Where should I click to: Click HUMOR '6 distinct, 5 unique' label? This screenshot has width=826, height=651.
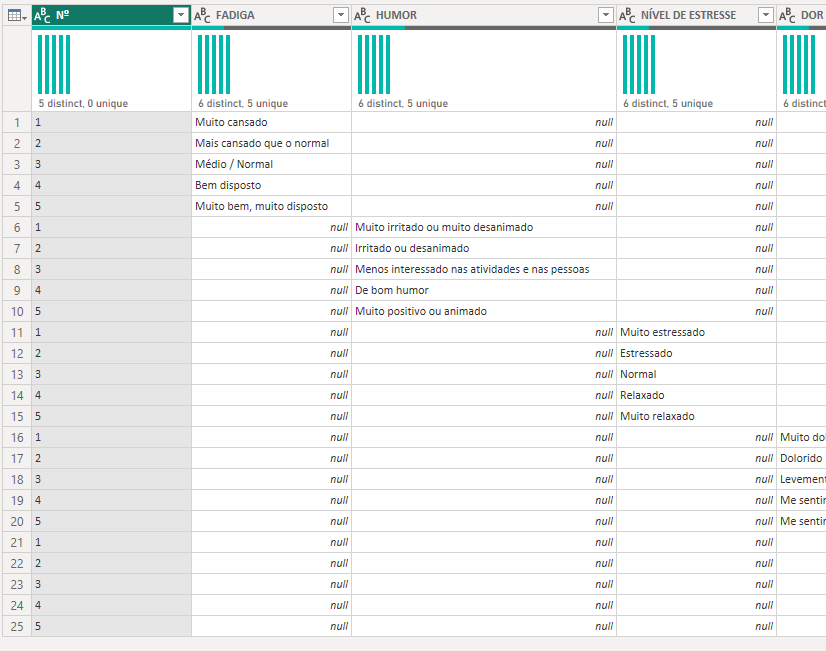(x=403, y=103)
